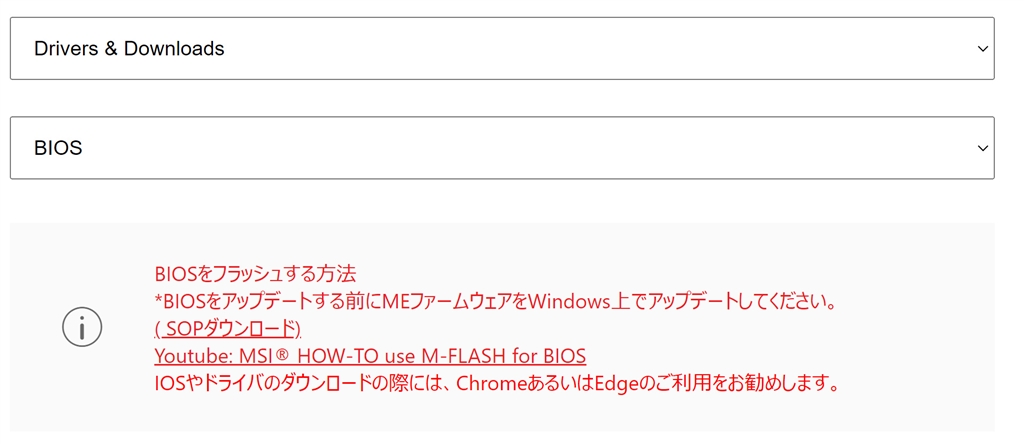Viewport: 1024px width, 444px height.
Task: Click the circled info icon
Action: tap(82, 327)
